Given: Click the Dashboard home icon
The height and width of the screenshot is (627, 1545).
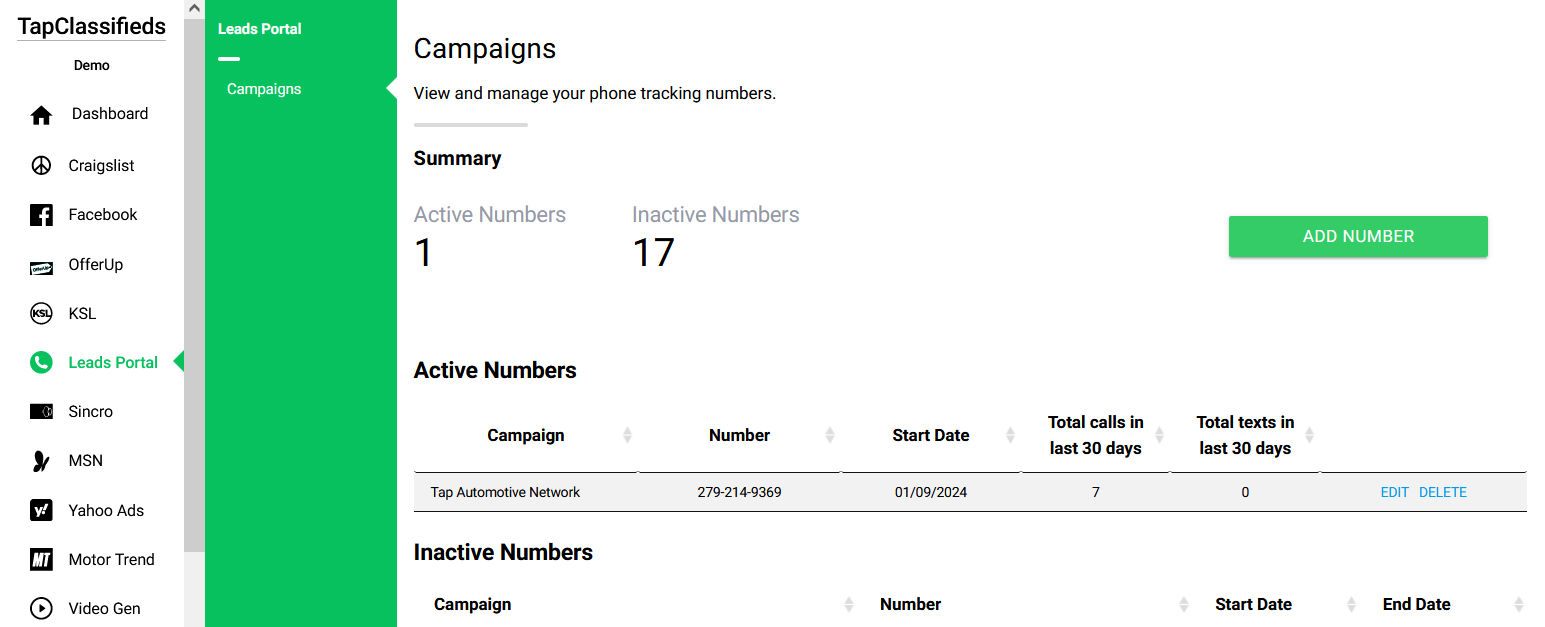Looking at the screenshot, I should click(41, 115).
